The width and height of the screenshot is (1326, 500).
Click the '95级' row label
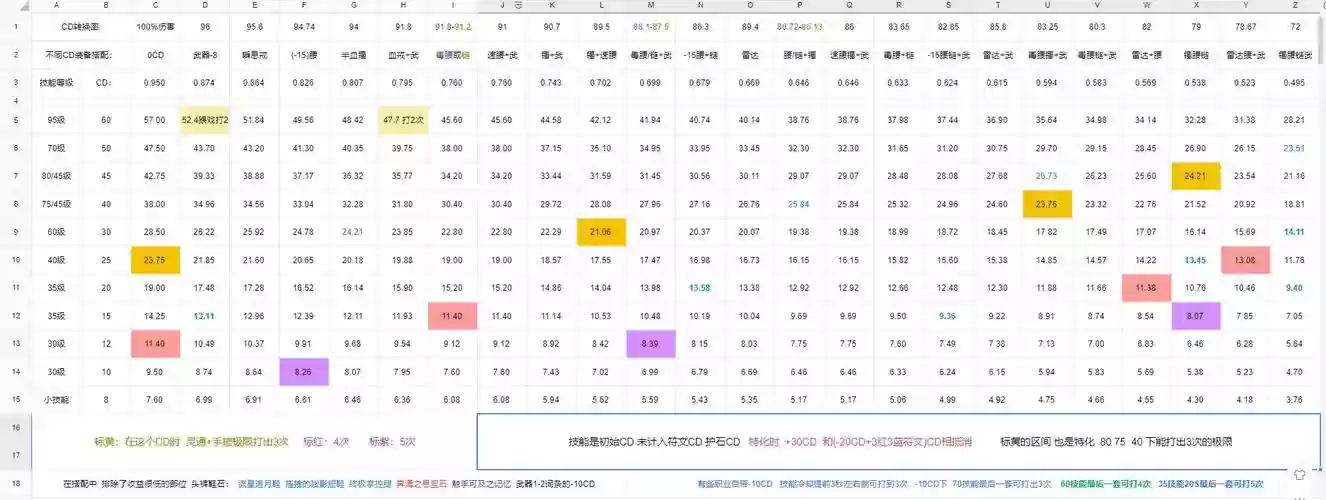coord(56,120)
